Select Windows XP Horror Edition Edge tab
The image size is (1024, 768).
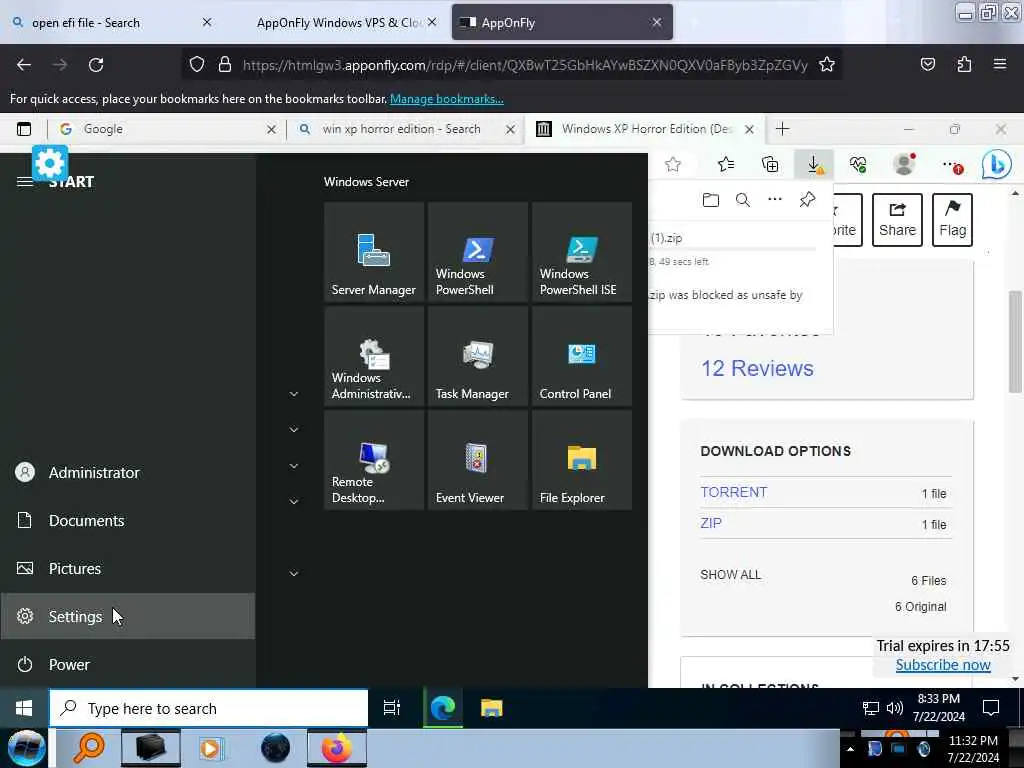tap(643, 129)
